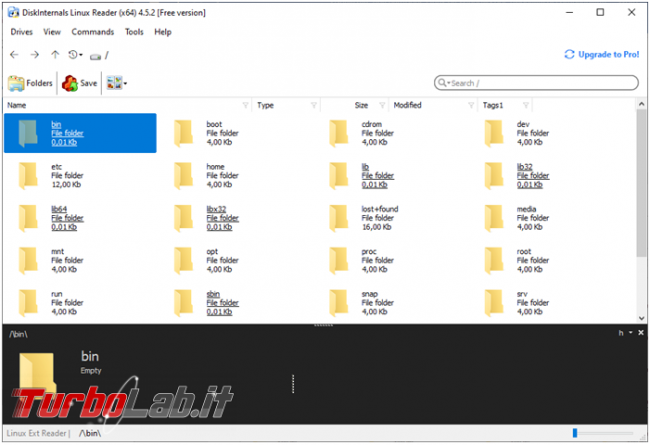Select the sbin folder icon
650x445 pixels.
tap(183, 303)
